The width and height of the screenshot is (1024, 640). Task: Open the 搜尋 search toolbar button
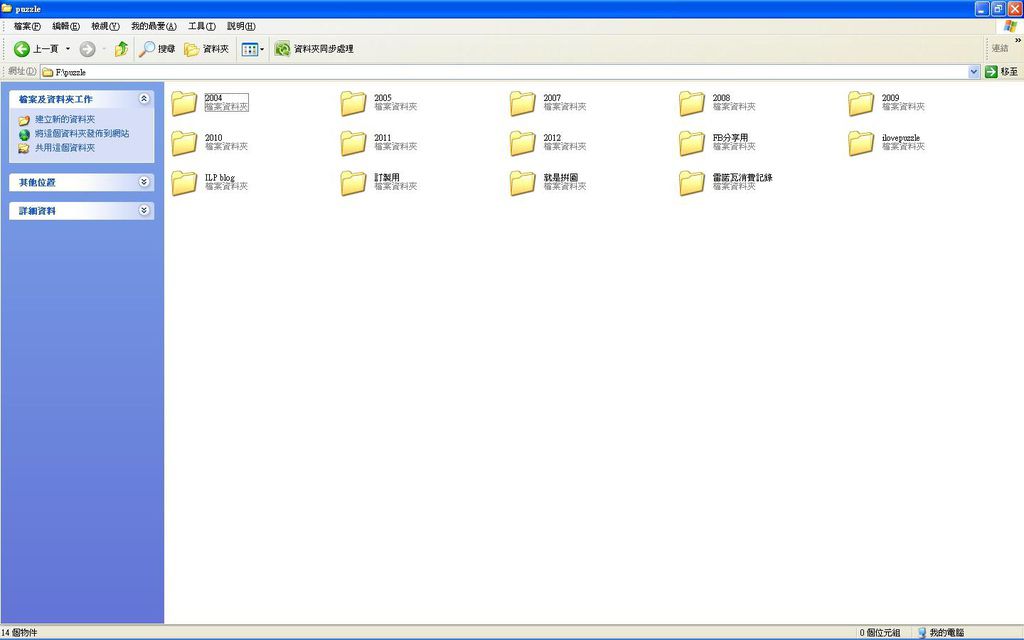tap(157, 49)
